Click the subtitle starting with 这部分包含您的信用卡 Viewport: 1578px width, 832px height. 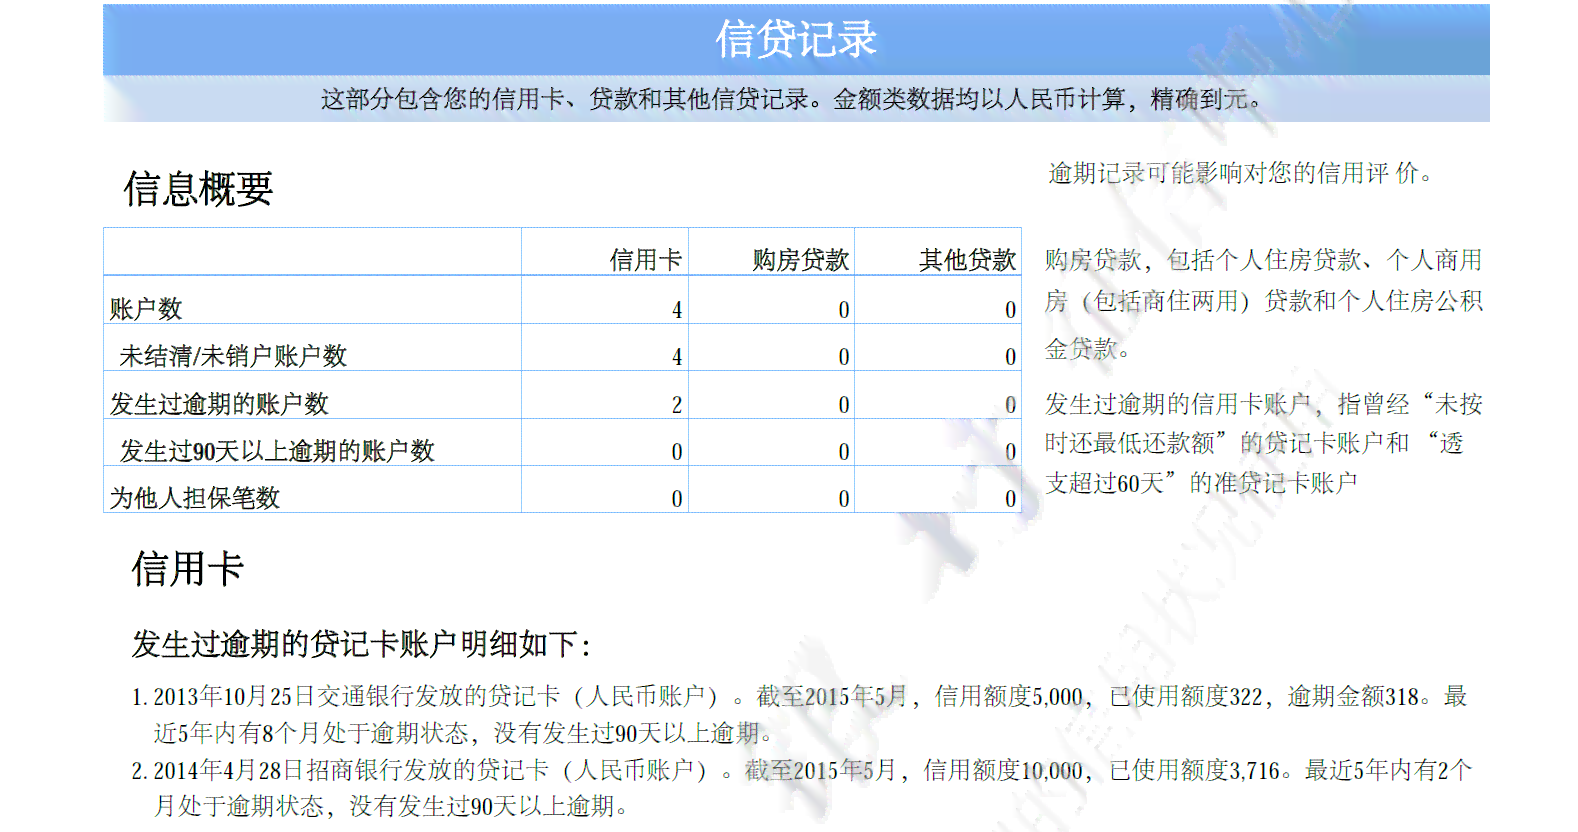(791, 99)
